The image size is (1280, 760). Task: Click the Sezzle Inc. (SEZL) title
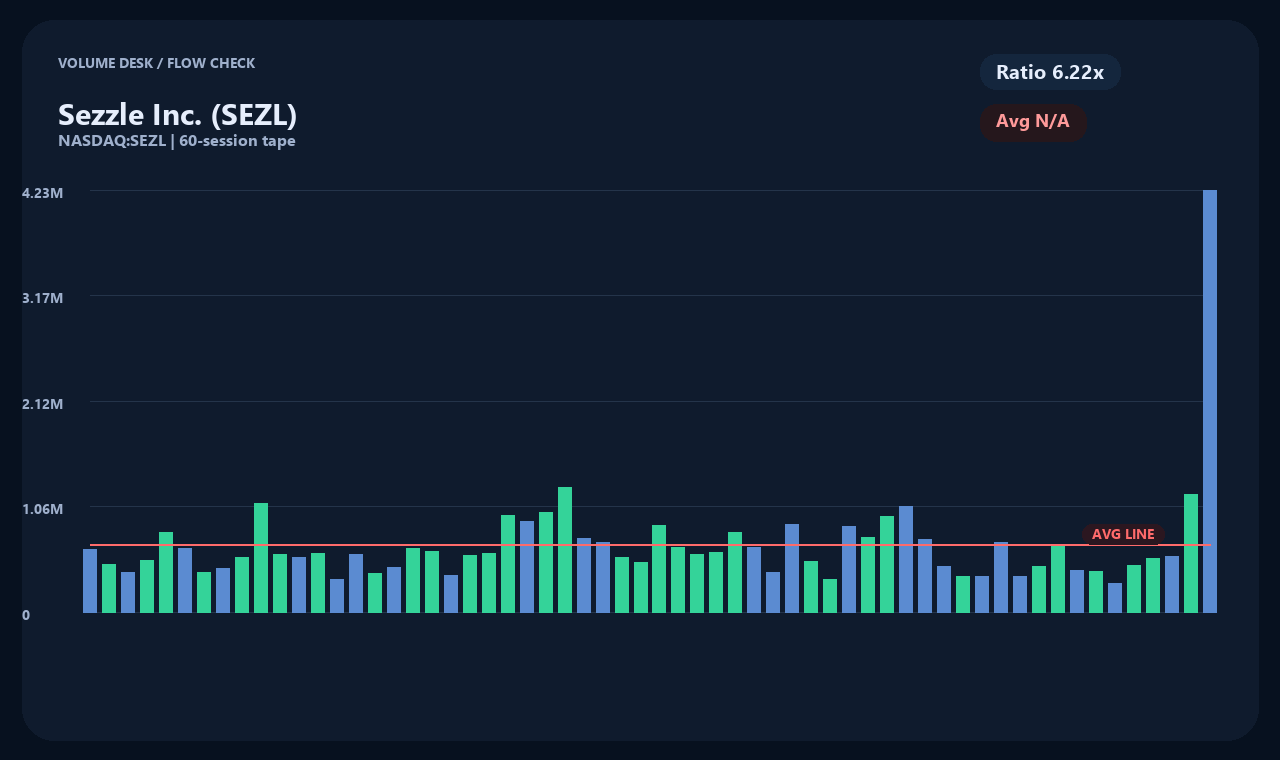point(177,115)
